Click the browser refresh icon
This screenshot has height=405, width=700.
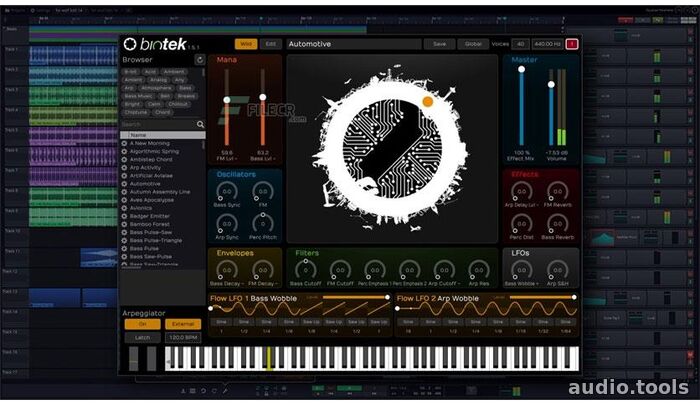pyautogui.click(x=200, y=60)
